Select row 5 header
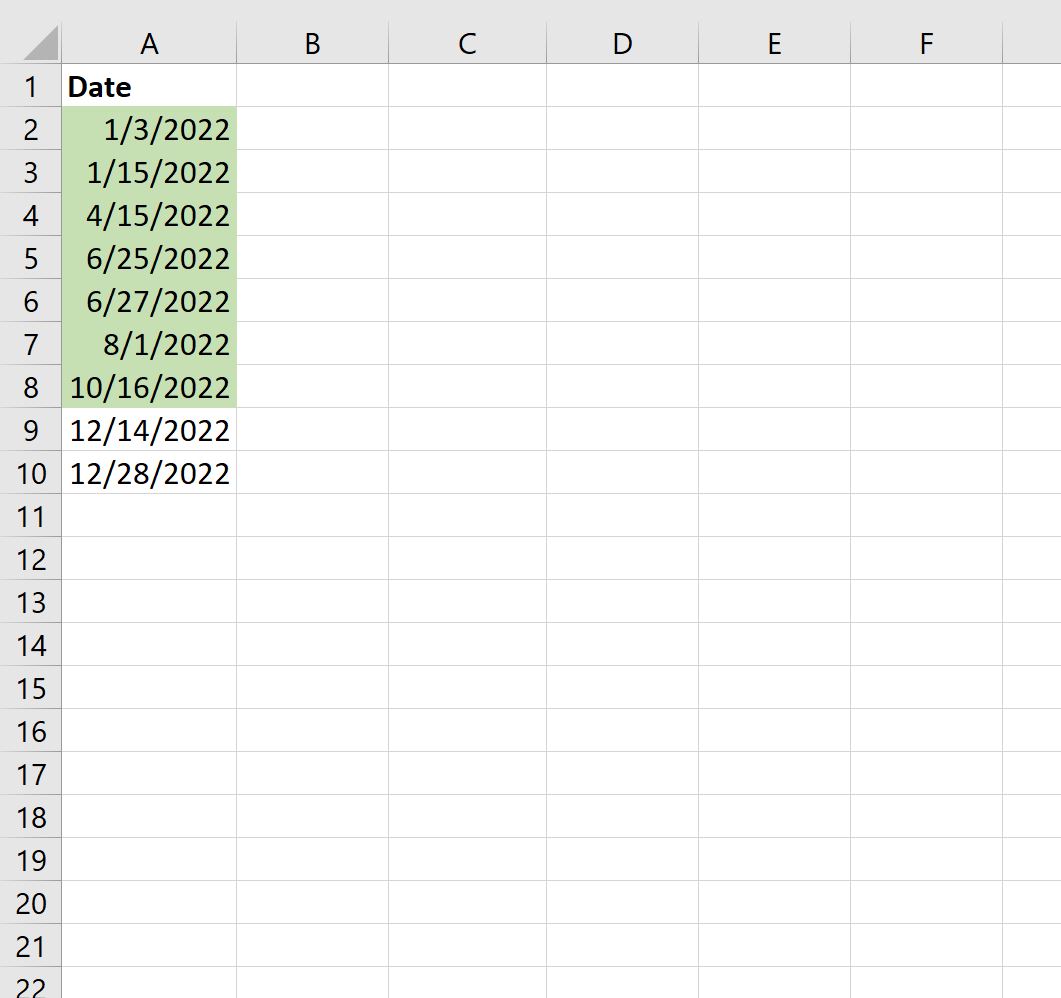This screenshot has width=1061, height=998. [30, 258]
